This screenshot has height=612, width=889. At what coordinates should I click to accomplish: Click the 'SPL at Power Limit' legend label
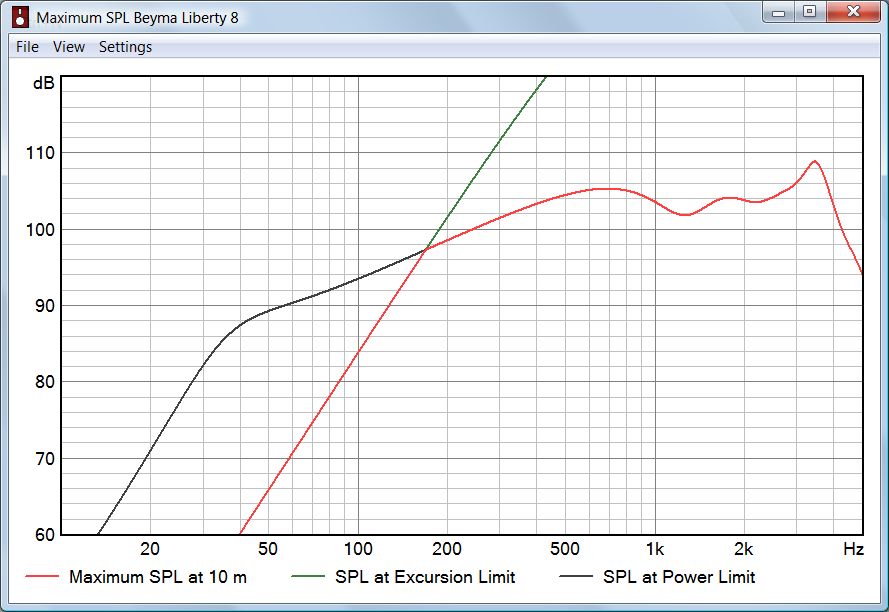coord(679,577)
